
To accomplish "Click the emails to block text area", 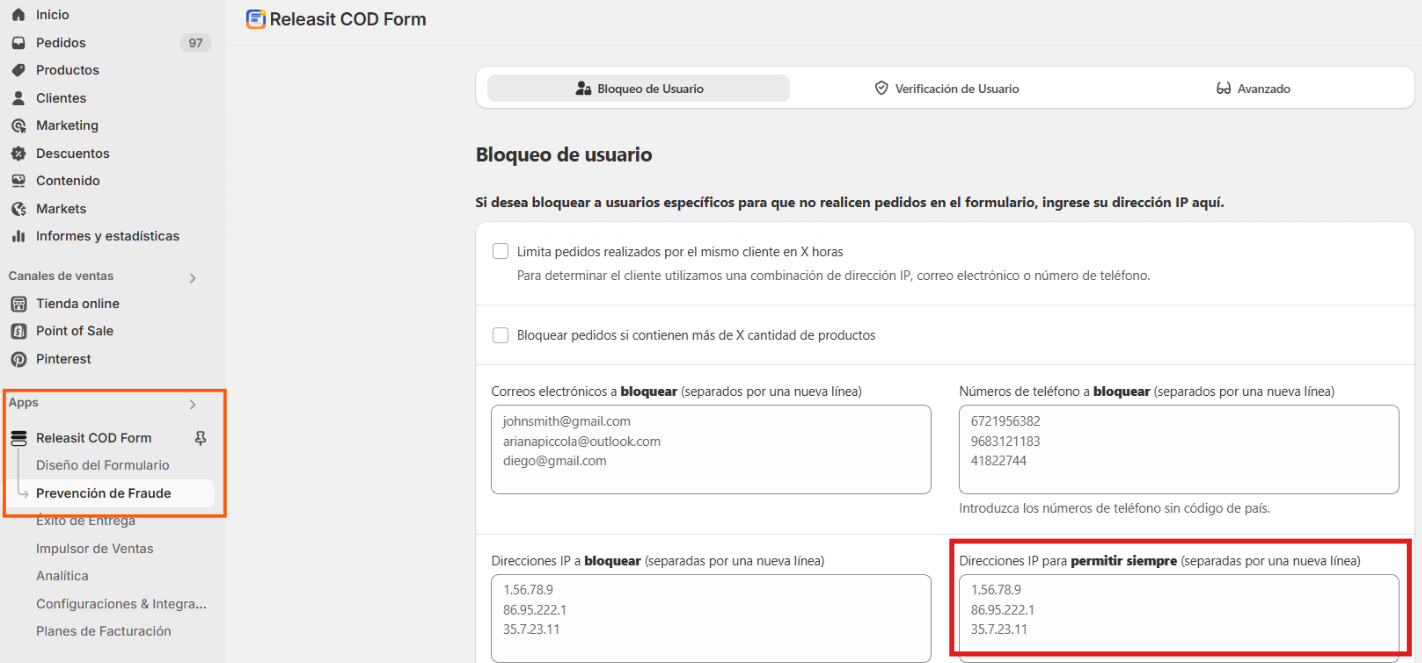I will [x=711, y=449].
